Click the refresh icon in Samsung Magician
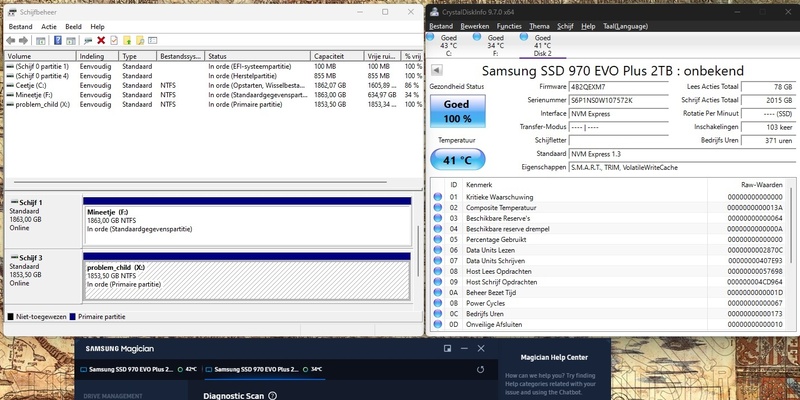 (480, 369)
